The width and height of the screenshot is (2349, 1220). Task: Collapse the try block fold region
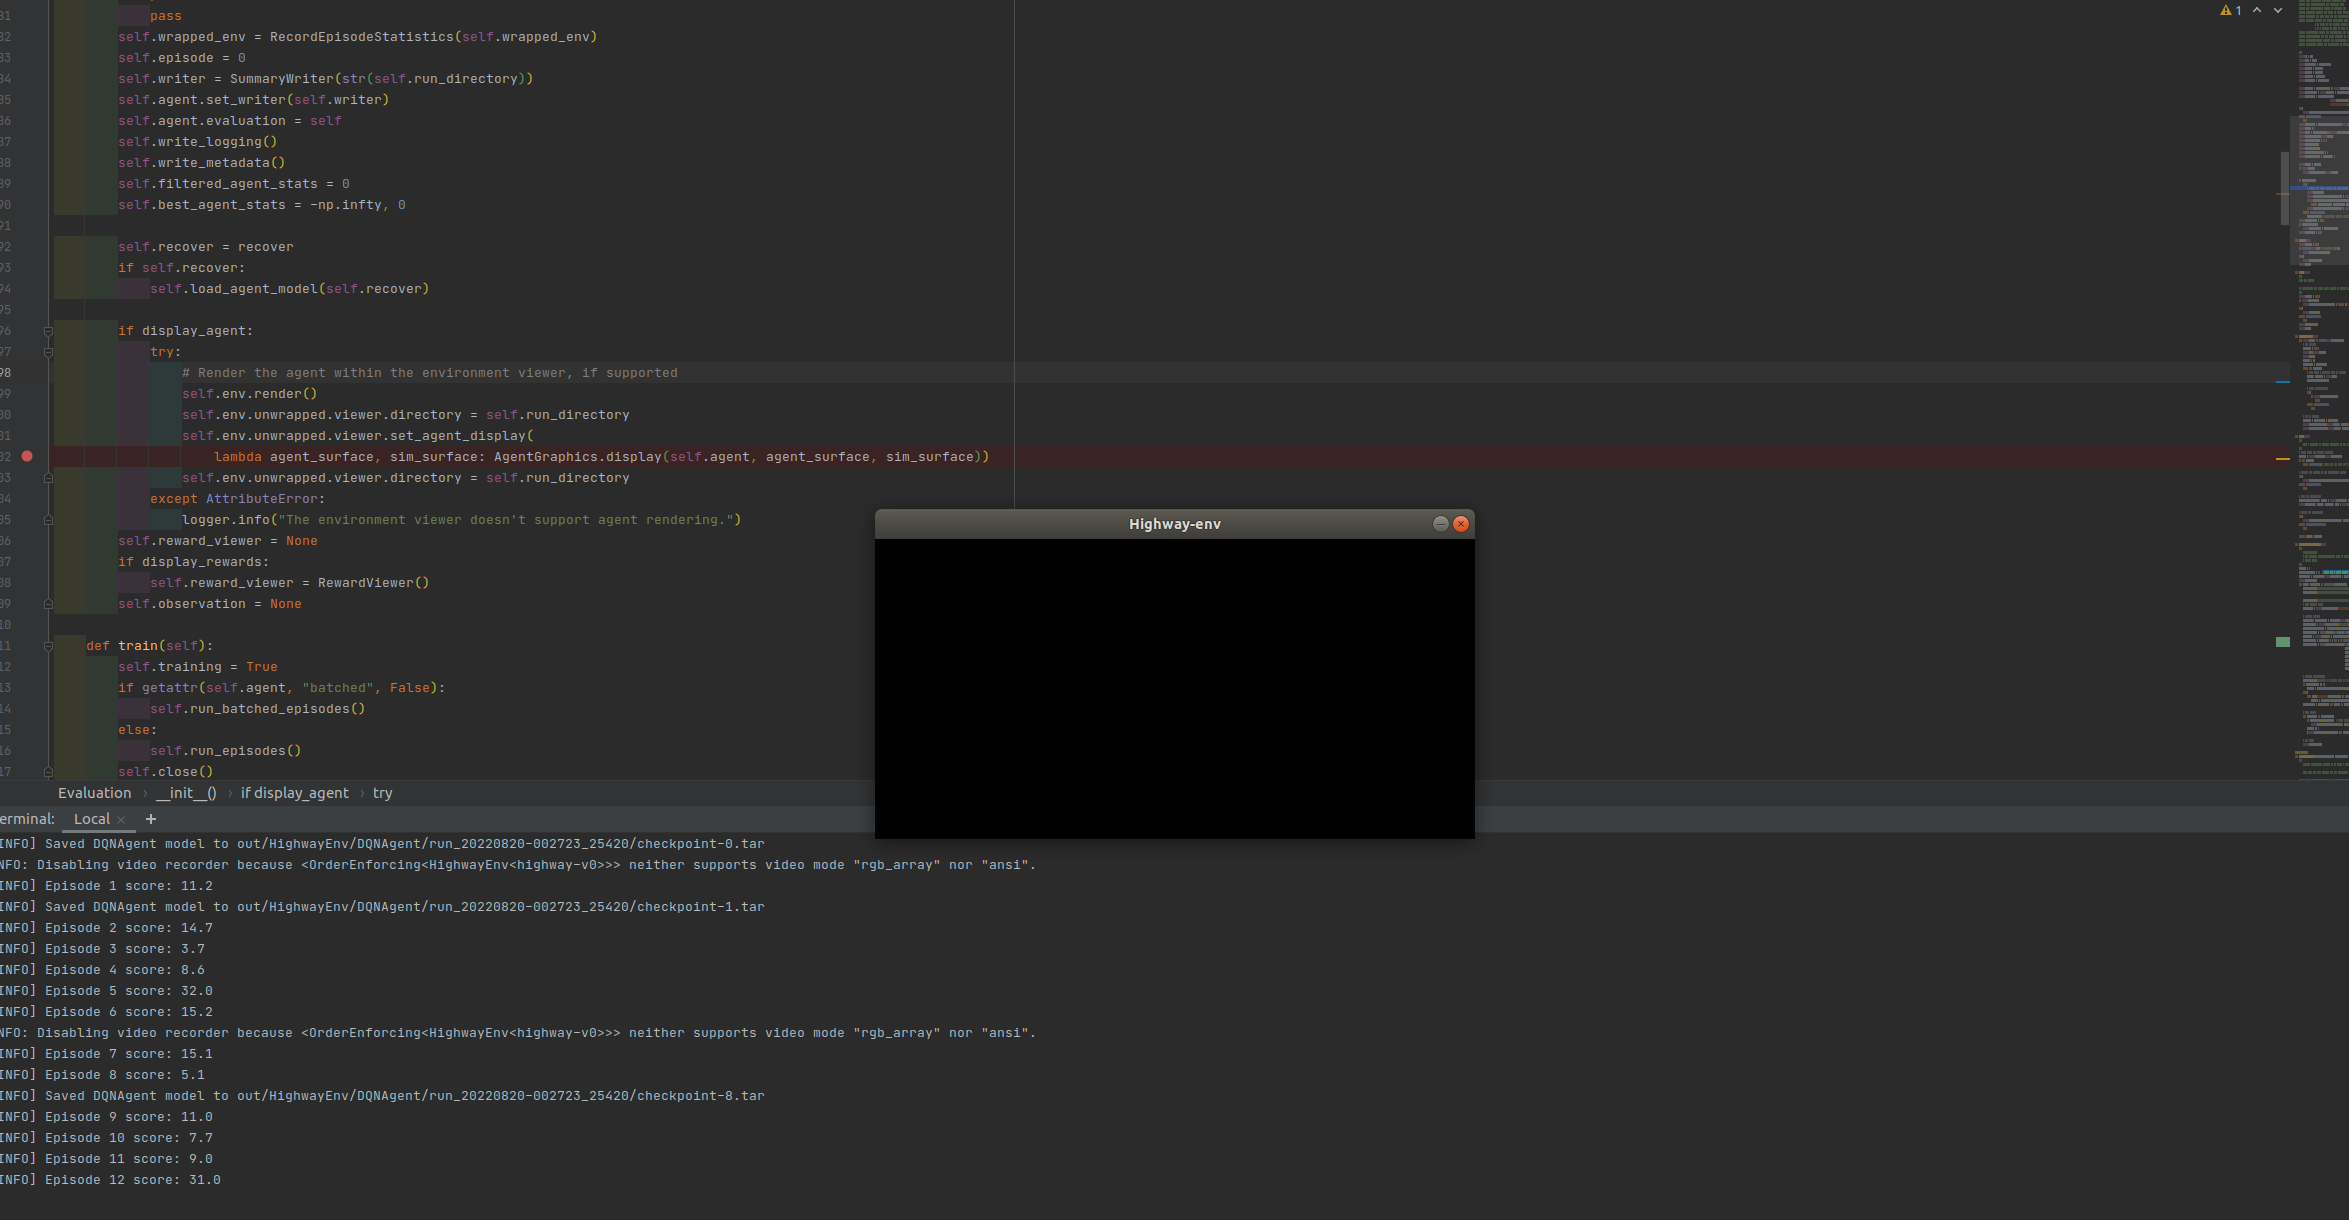[48, 351]
